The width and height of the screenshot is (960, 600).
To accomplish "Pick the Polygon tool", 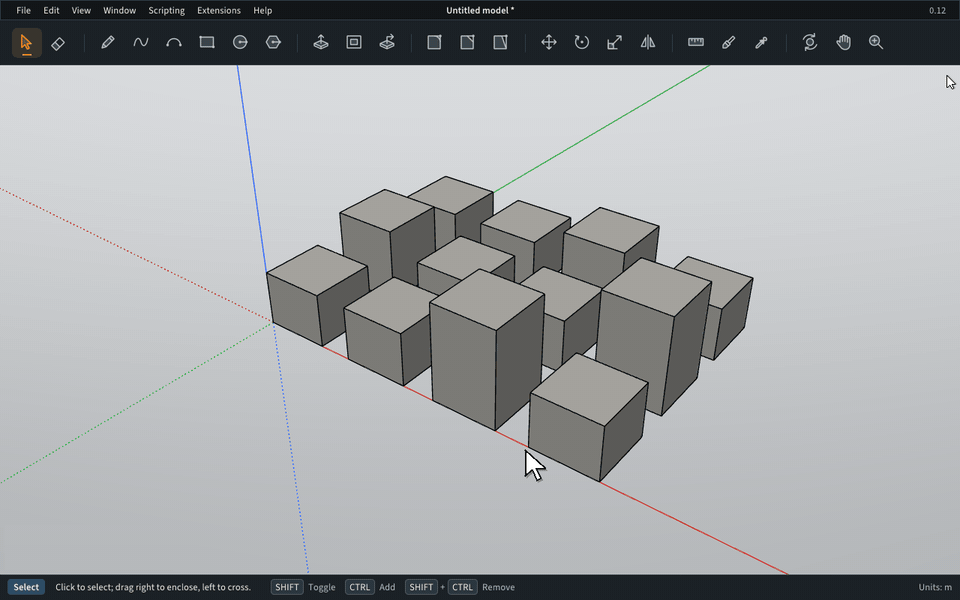I will coord(273,43).
